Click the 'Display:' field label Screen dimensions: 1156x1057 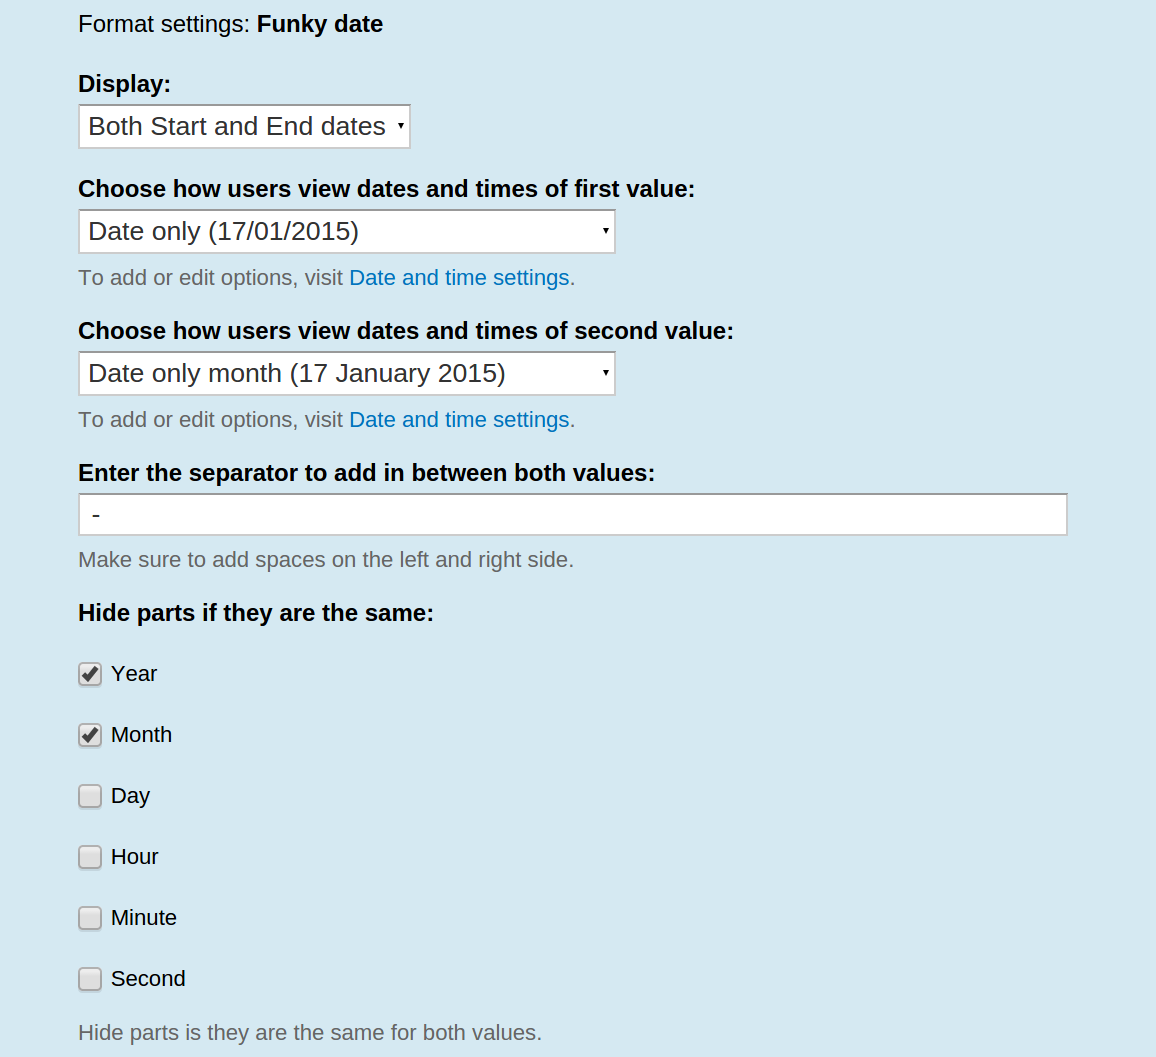(x=124, y=84)
